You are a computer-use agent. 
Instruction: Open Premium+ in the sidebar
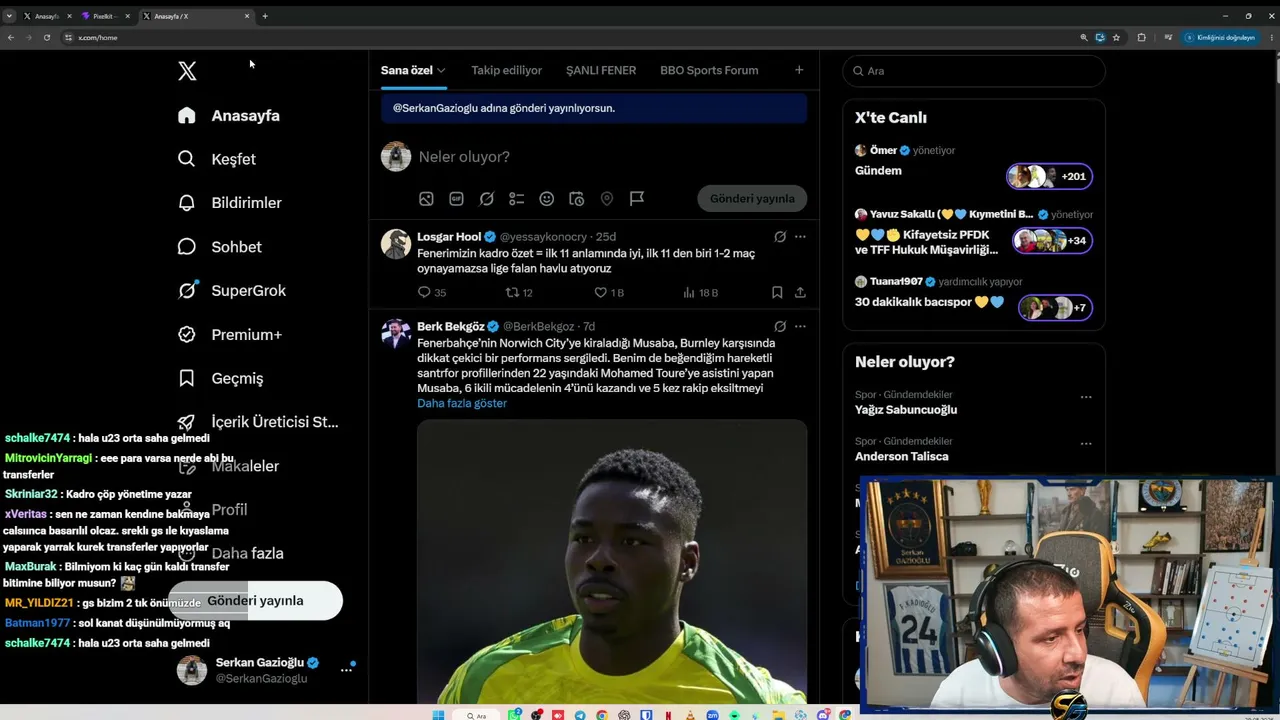click(230, 335)
